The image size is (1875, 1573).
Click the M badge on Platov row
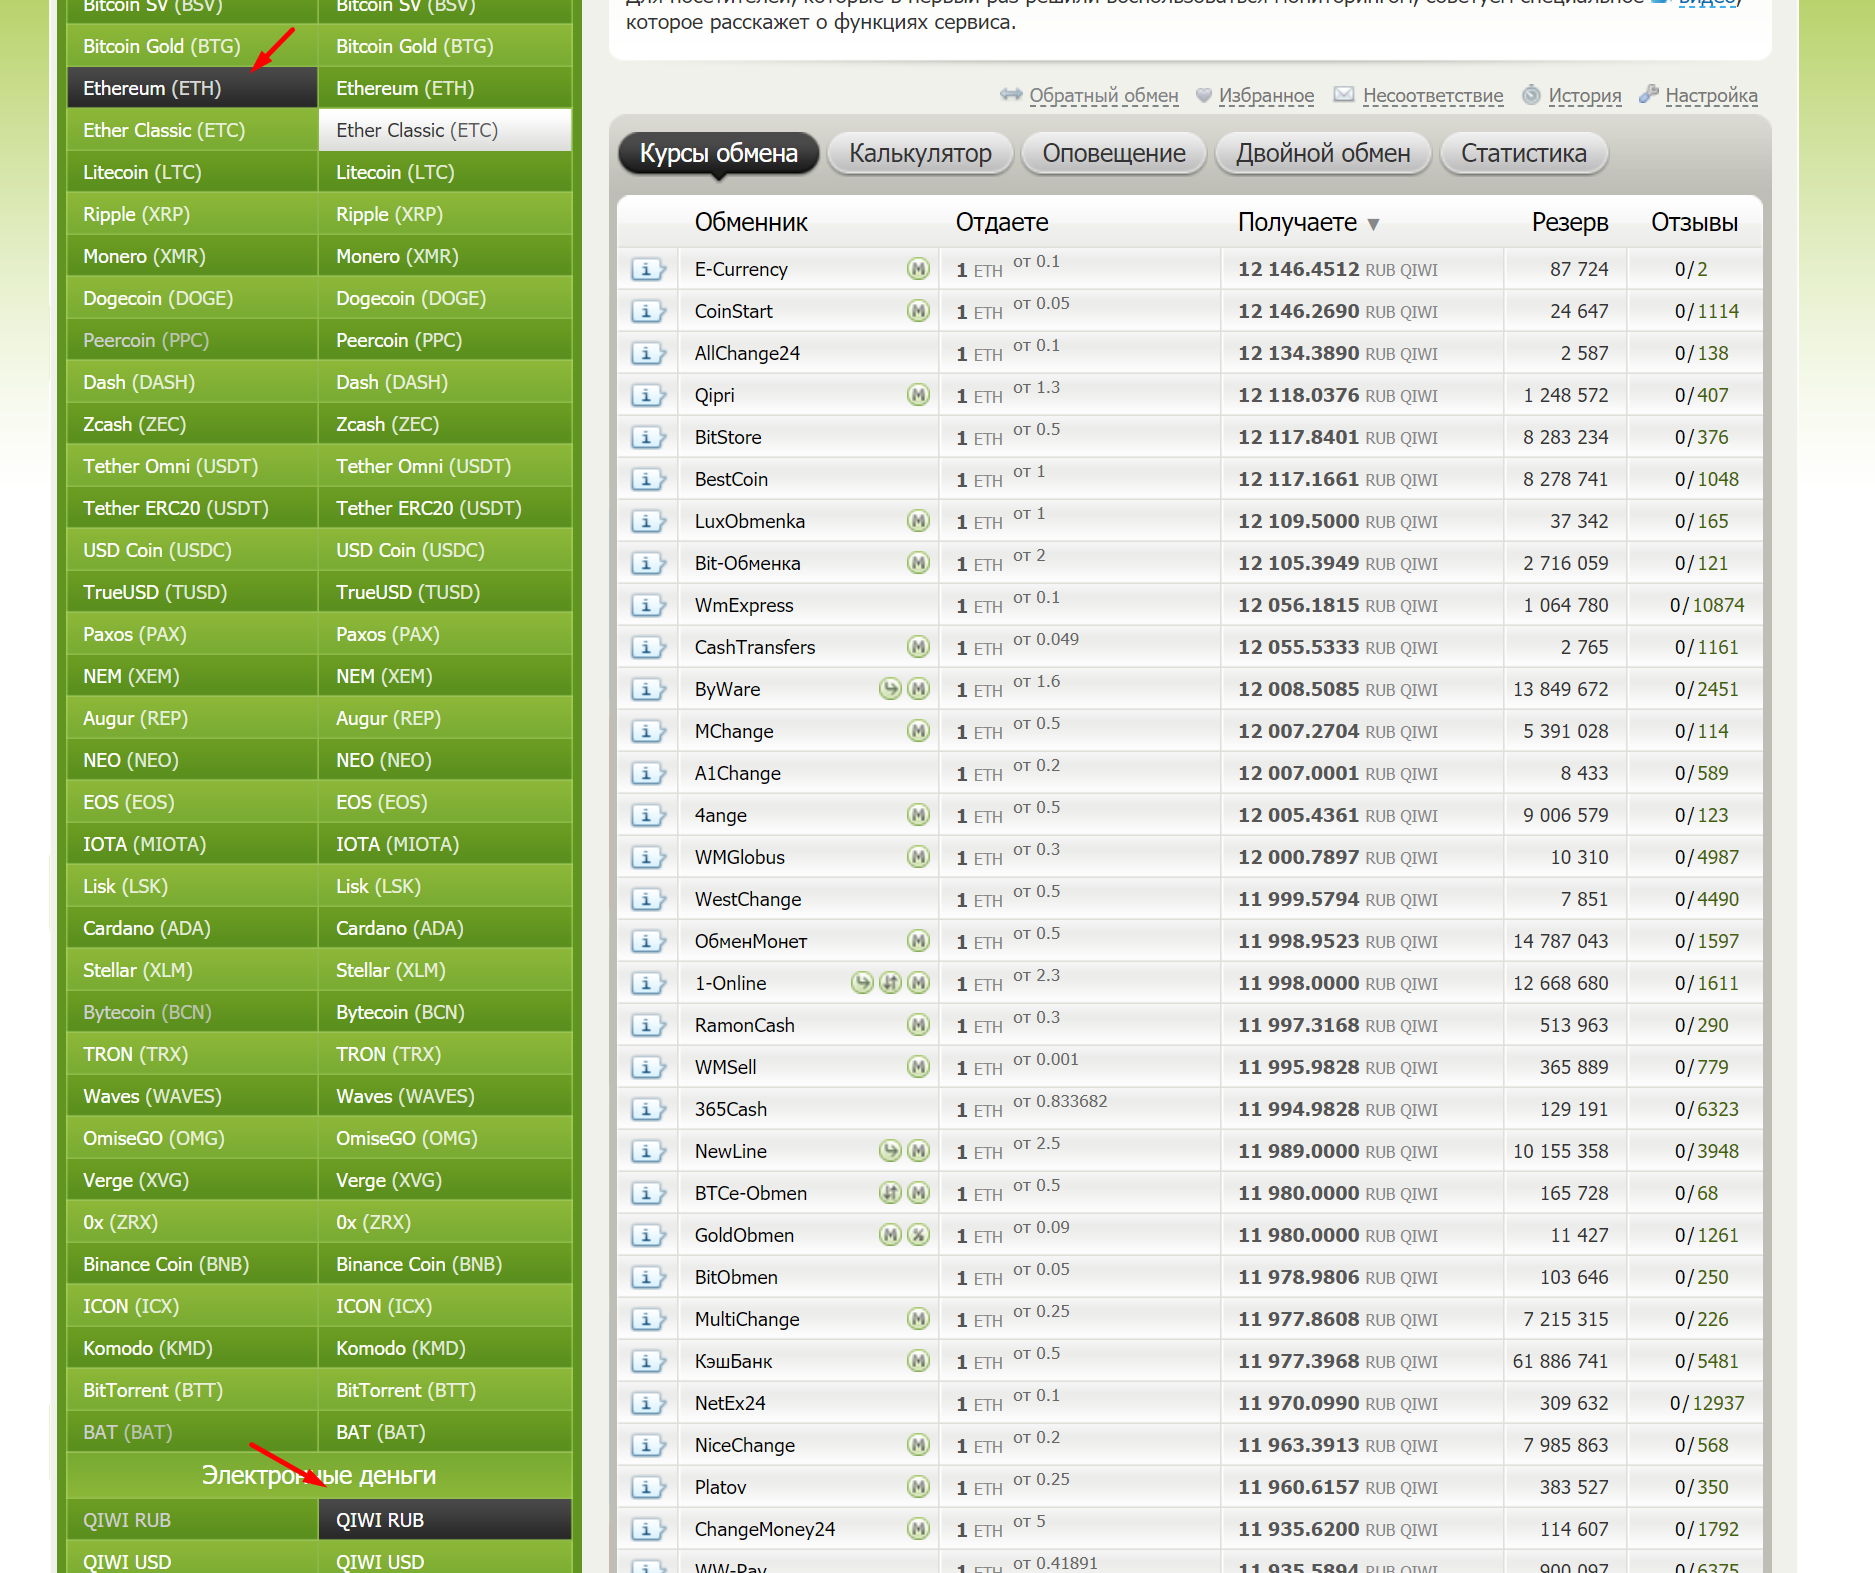point(918,1487)
